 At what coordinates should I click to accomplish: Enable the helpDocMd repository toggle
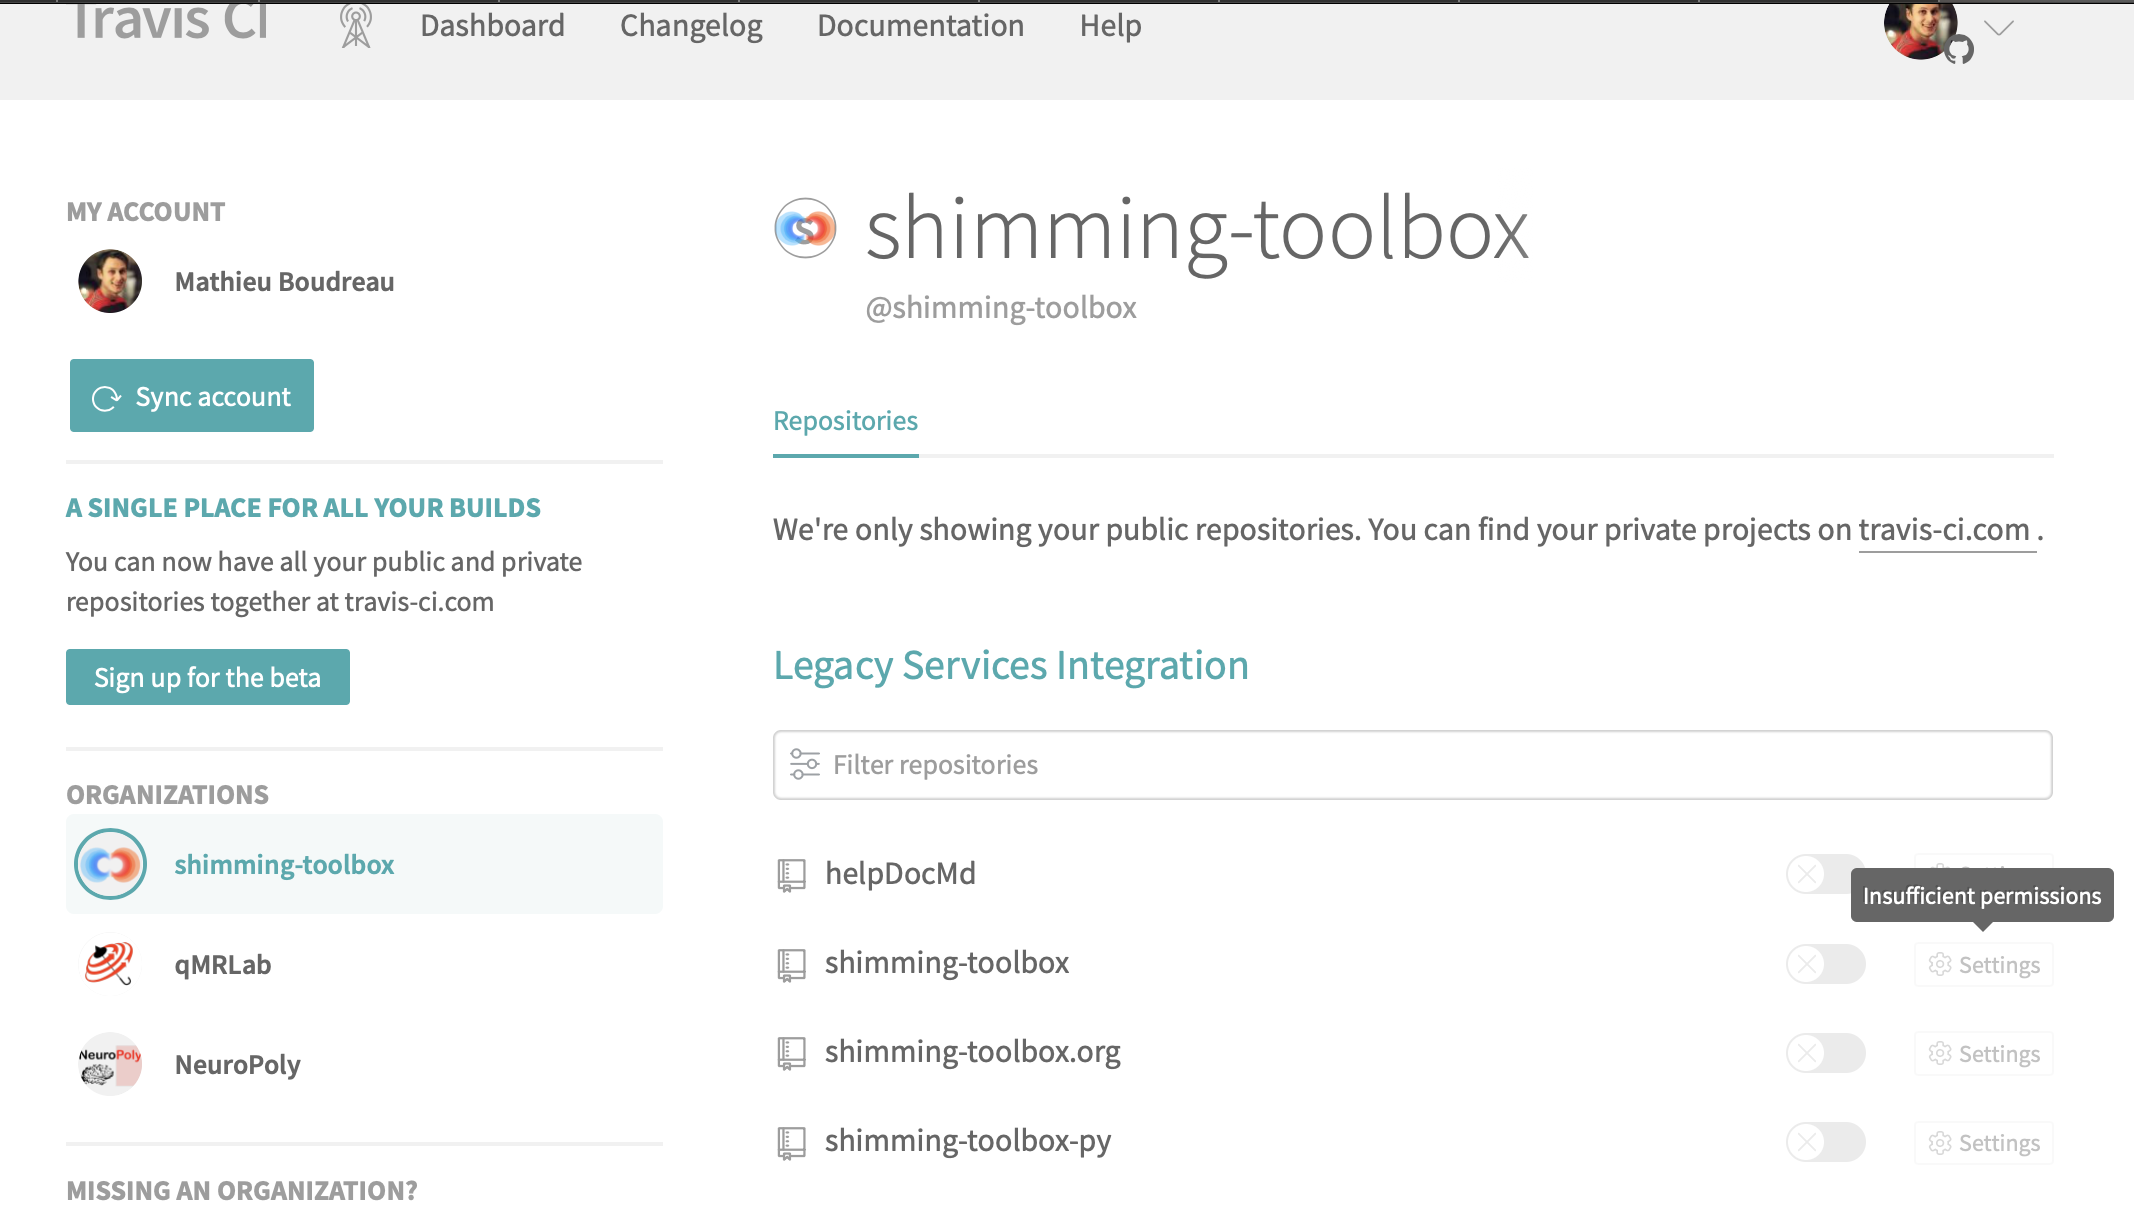tap(1825, 873)
